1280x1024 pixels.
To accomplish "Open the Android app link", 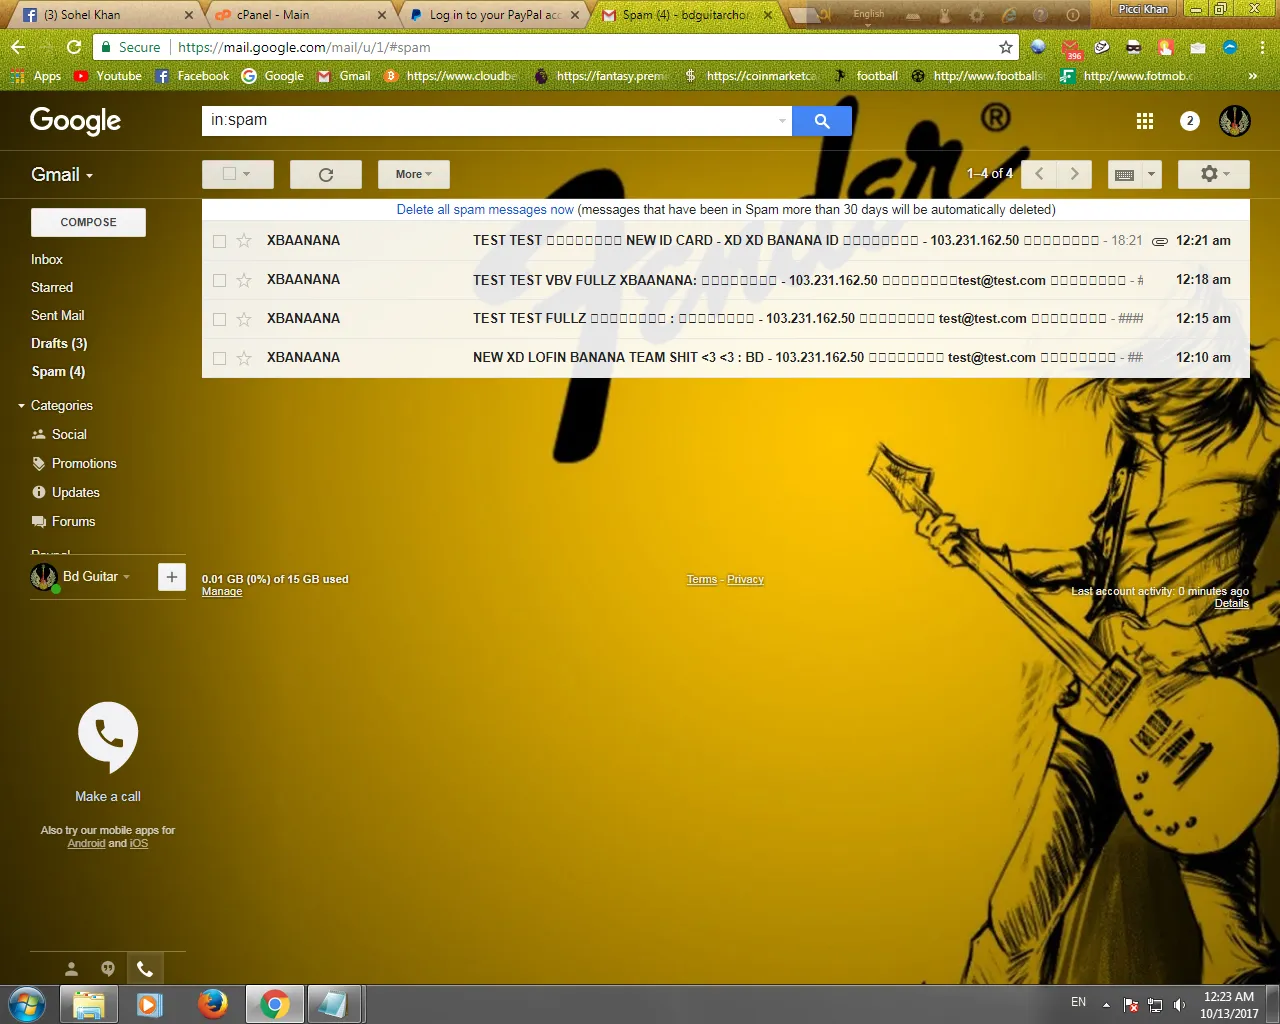I will coord(86,844).
